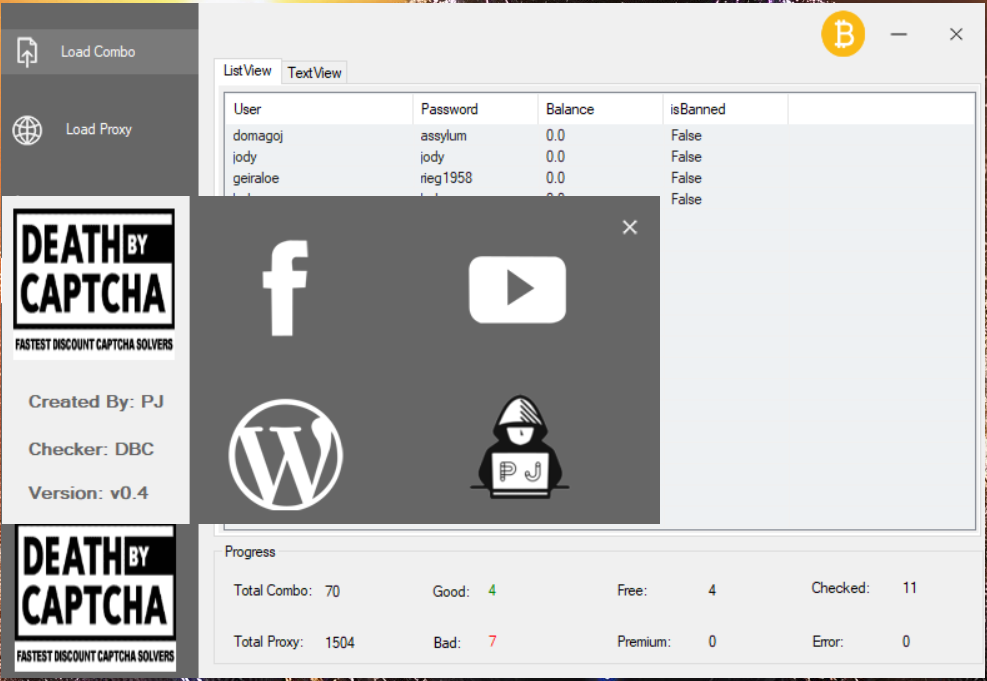Screen dimensions: 987x681
Task: Click the Load Proxy globe icon
Action: (x=27, y=130)
